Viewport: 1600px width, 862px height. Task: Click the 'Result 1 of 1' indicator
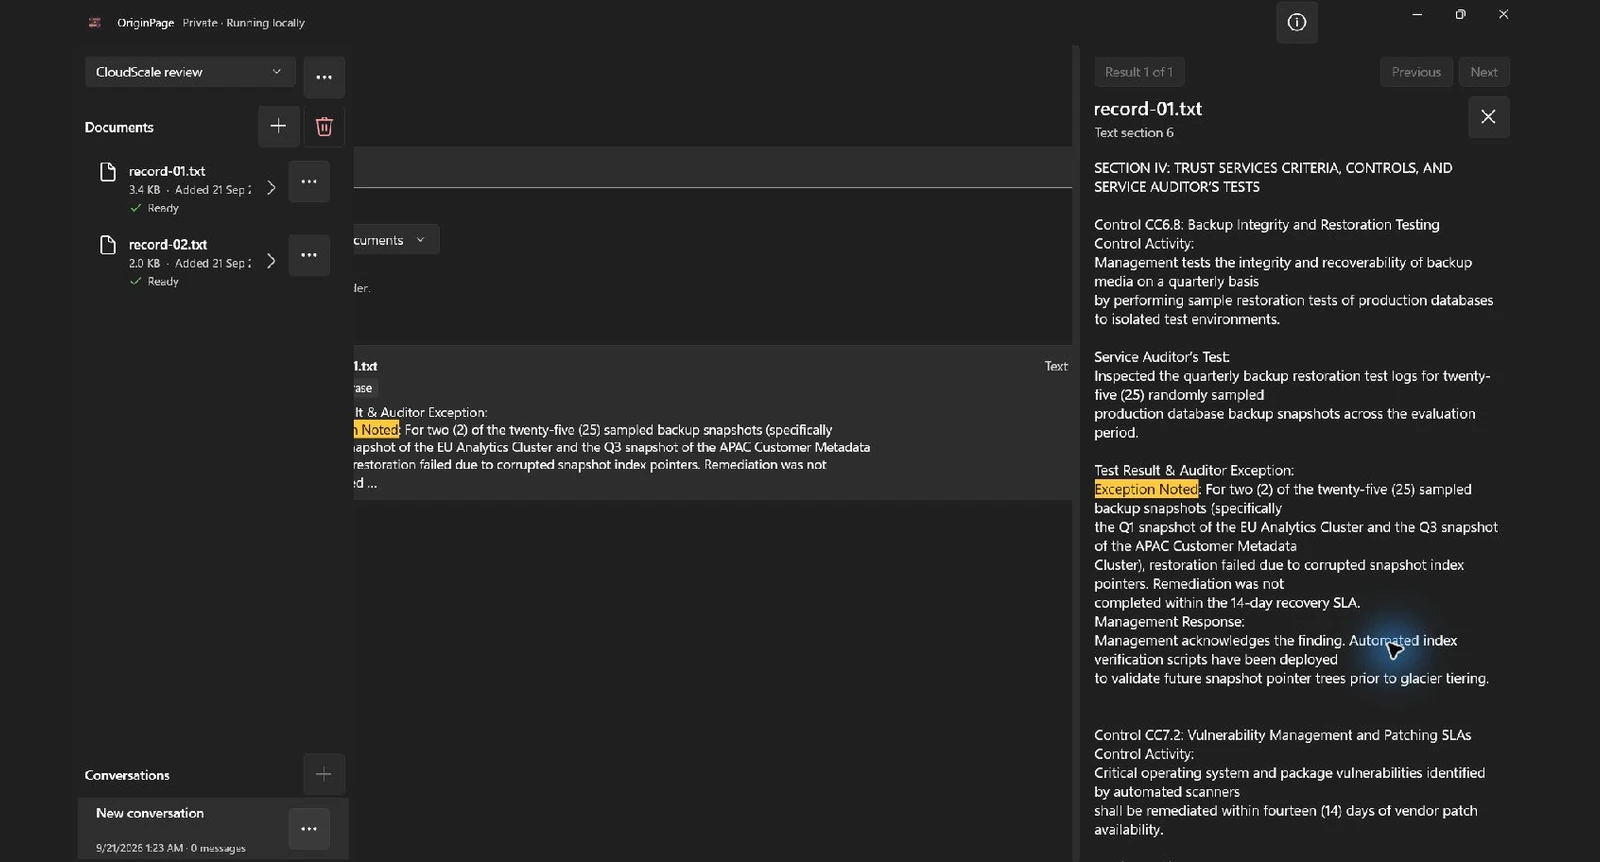(x=1139, y=72)
